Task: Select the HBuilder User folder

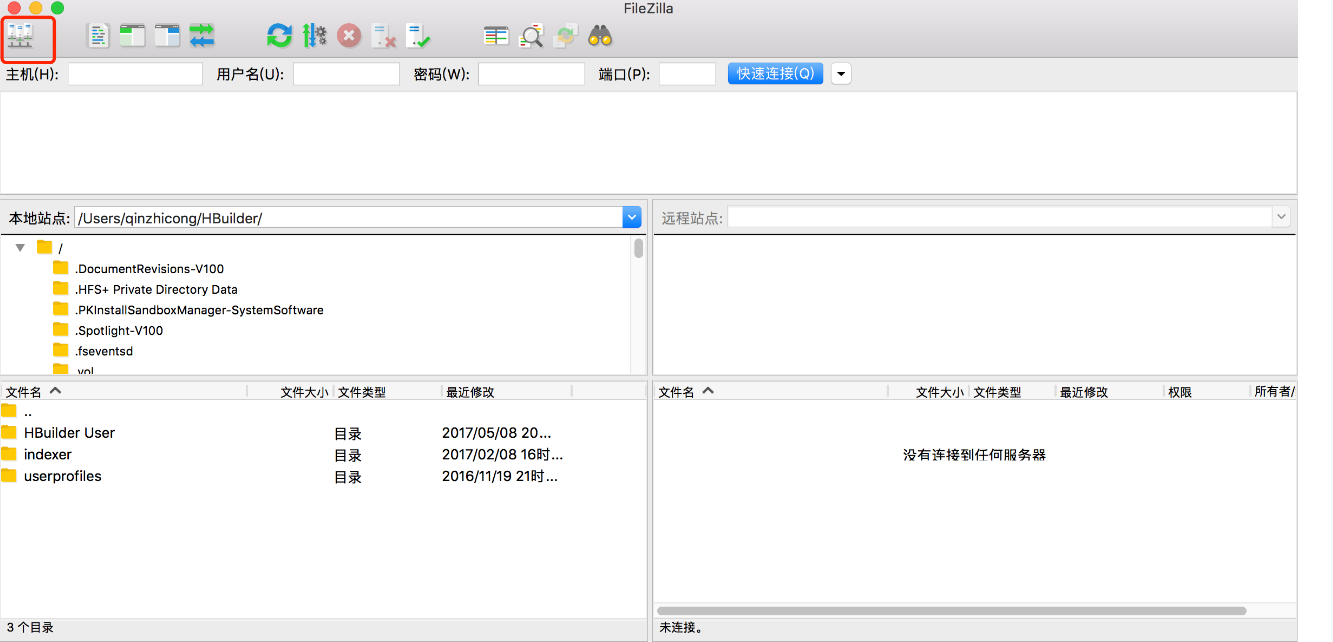Action: (69, 433)
